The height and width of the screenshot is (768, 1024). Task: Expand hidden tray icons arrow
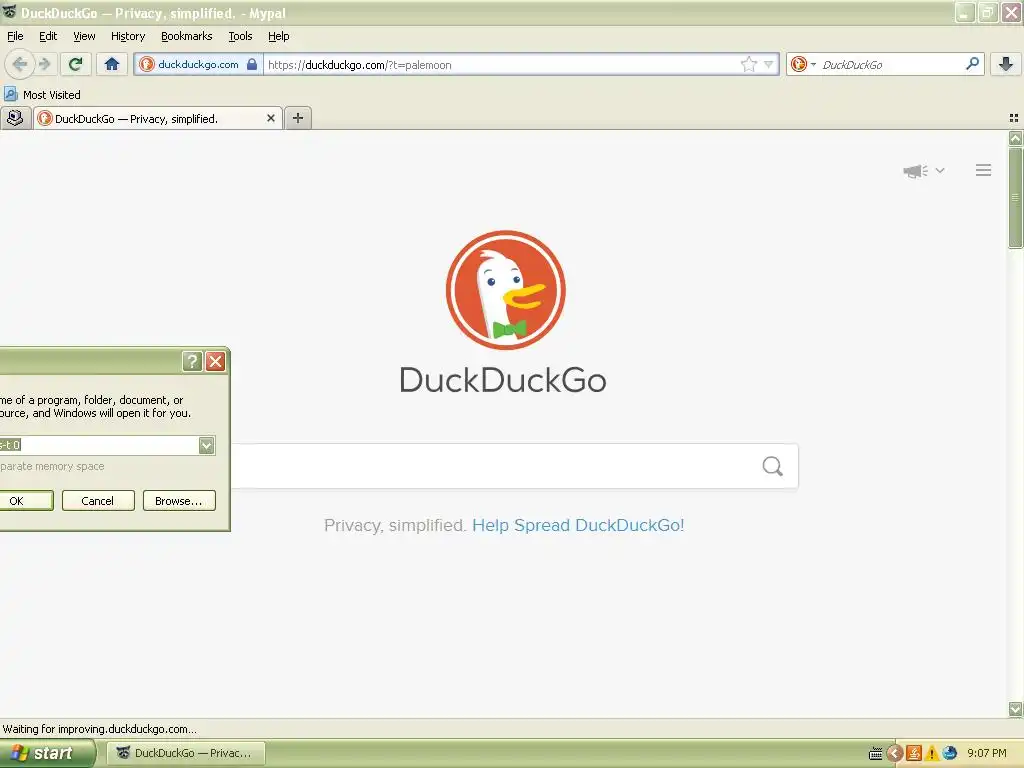click(x=895, y=754)
